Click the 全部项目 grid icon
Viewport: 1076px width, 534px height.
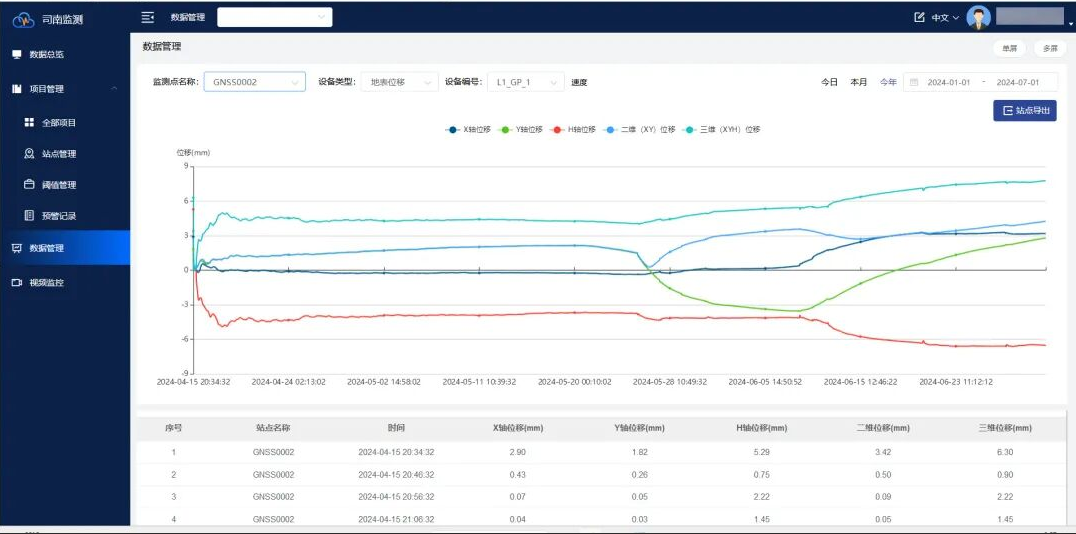click(x=30, y=123)
